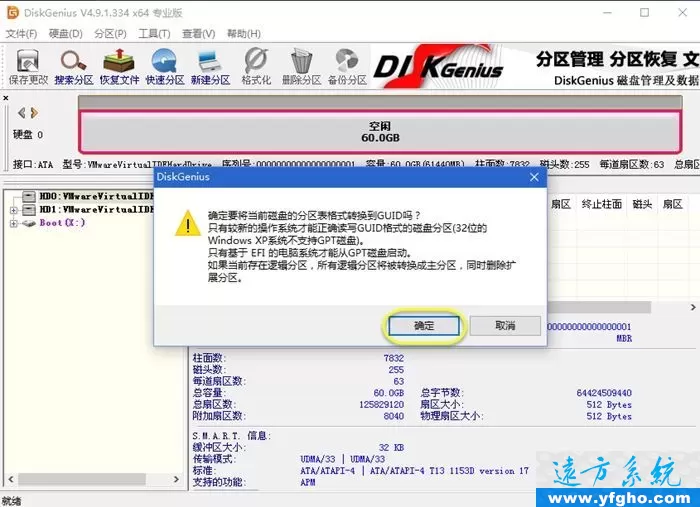Click the 缓冲区大小 value 32 KB
The height and width of the screenshot is (507, 700).
click(391, 447)
